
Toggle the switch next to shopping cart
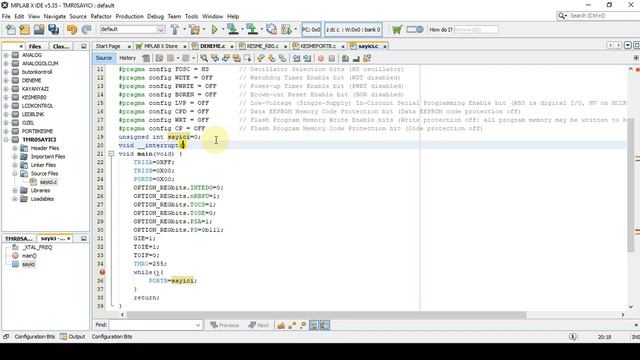415,29
